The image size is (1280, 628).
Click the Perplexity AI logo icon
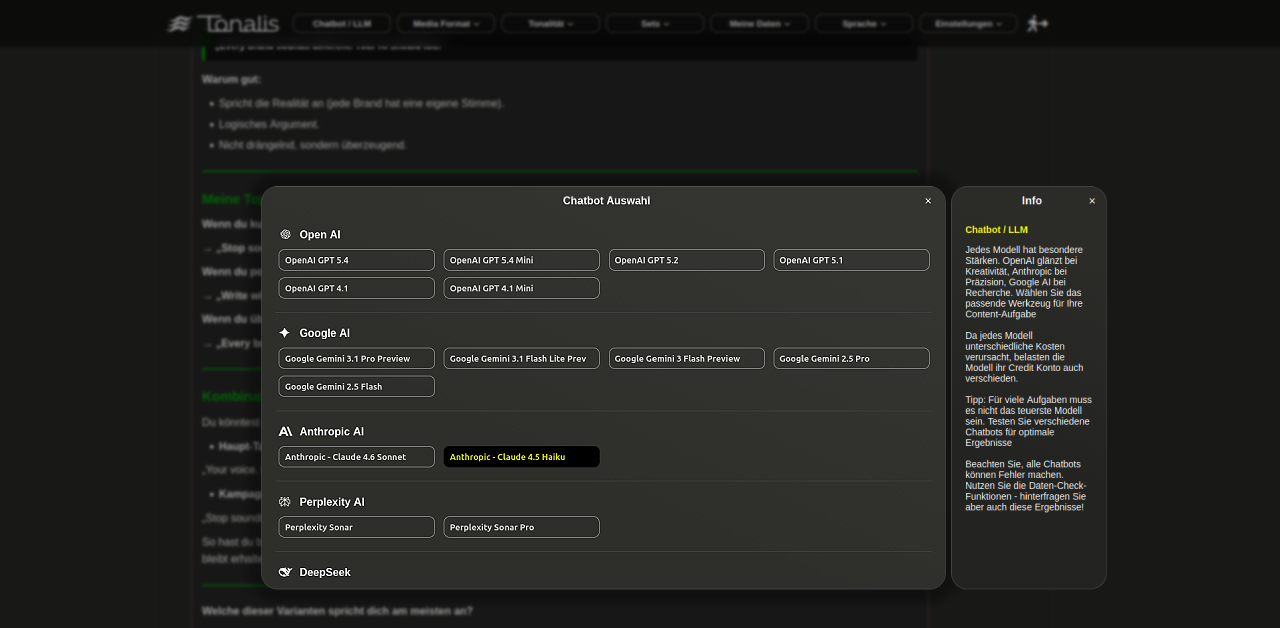(x=285, y=502)
